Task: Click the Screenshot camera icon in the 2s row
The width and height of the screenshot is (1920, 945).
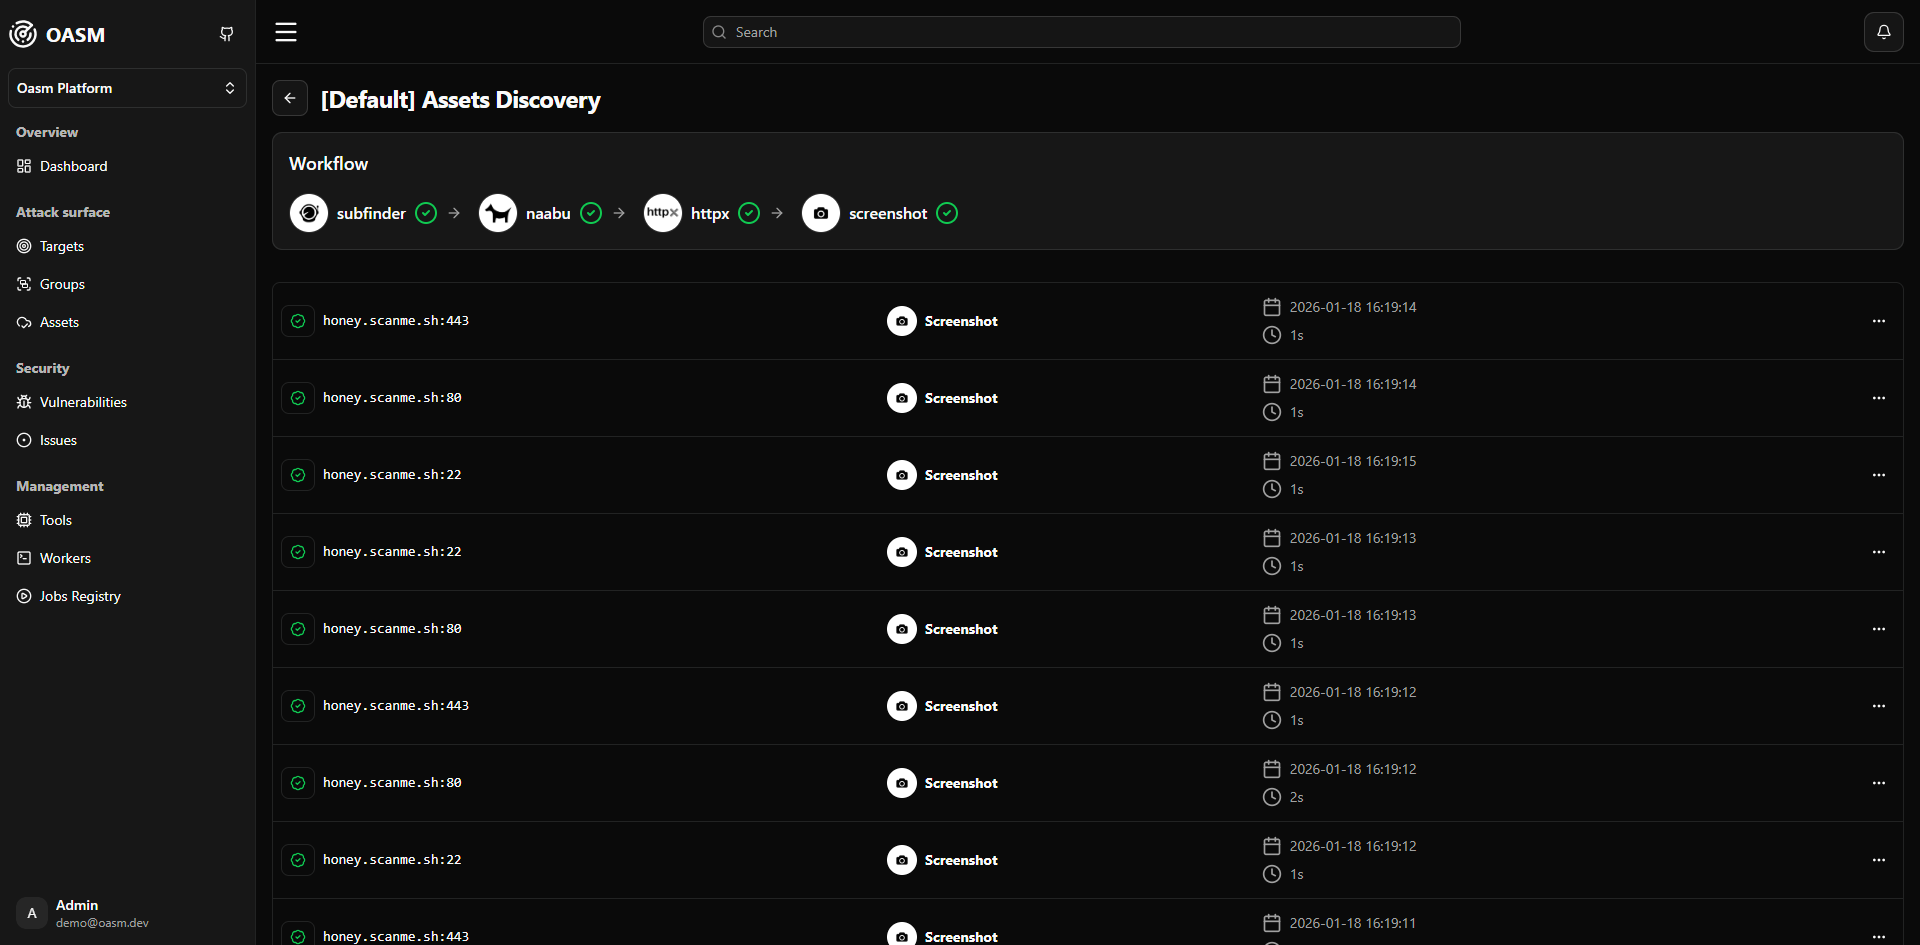Action: 902,783
